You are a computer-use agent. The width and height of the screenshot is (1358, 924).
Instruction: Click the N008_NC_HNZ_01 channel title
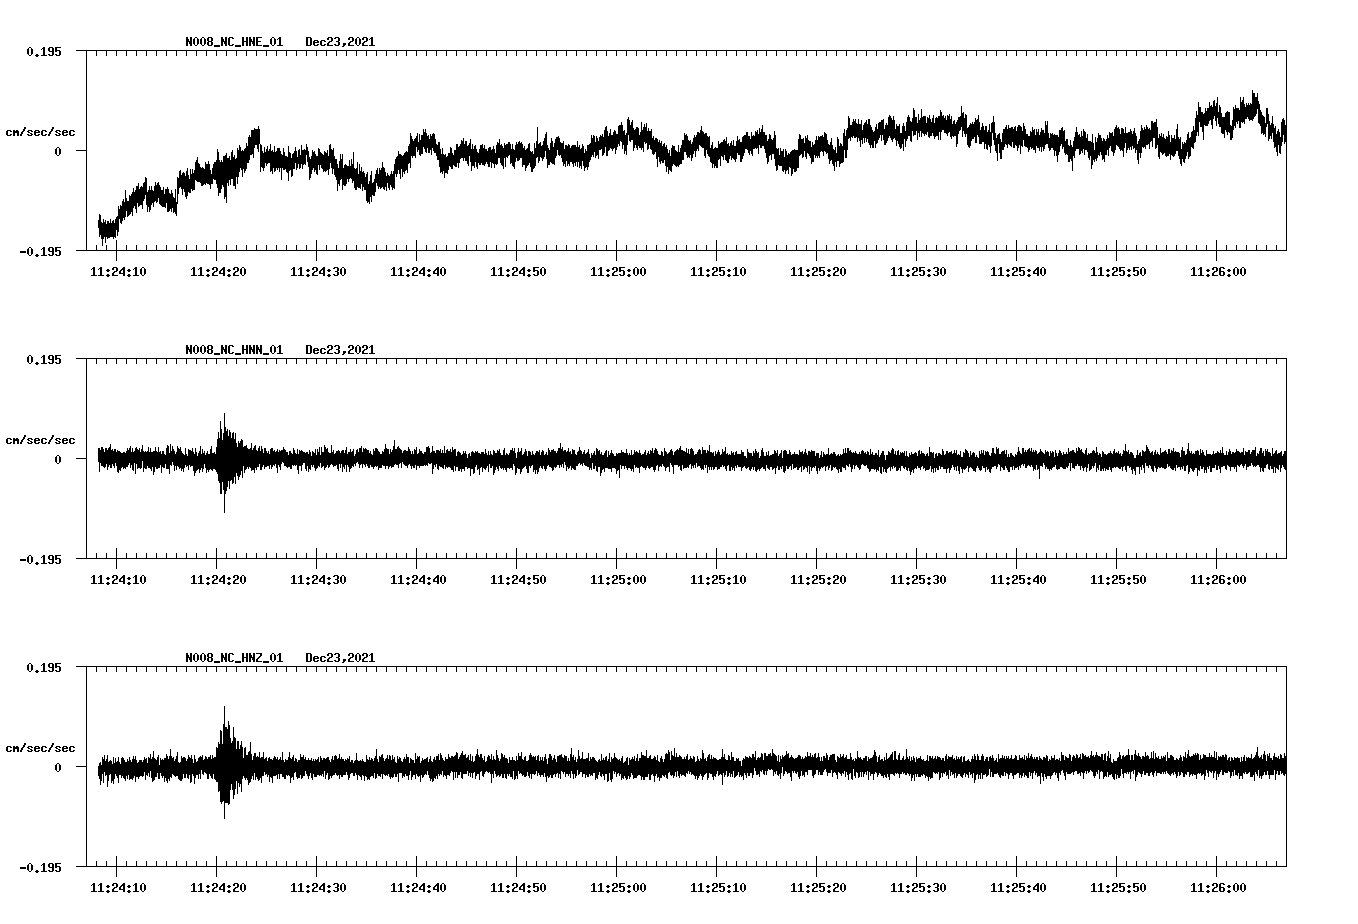tap(234, 658)
